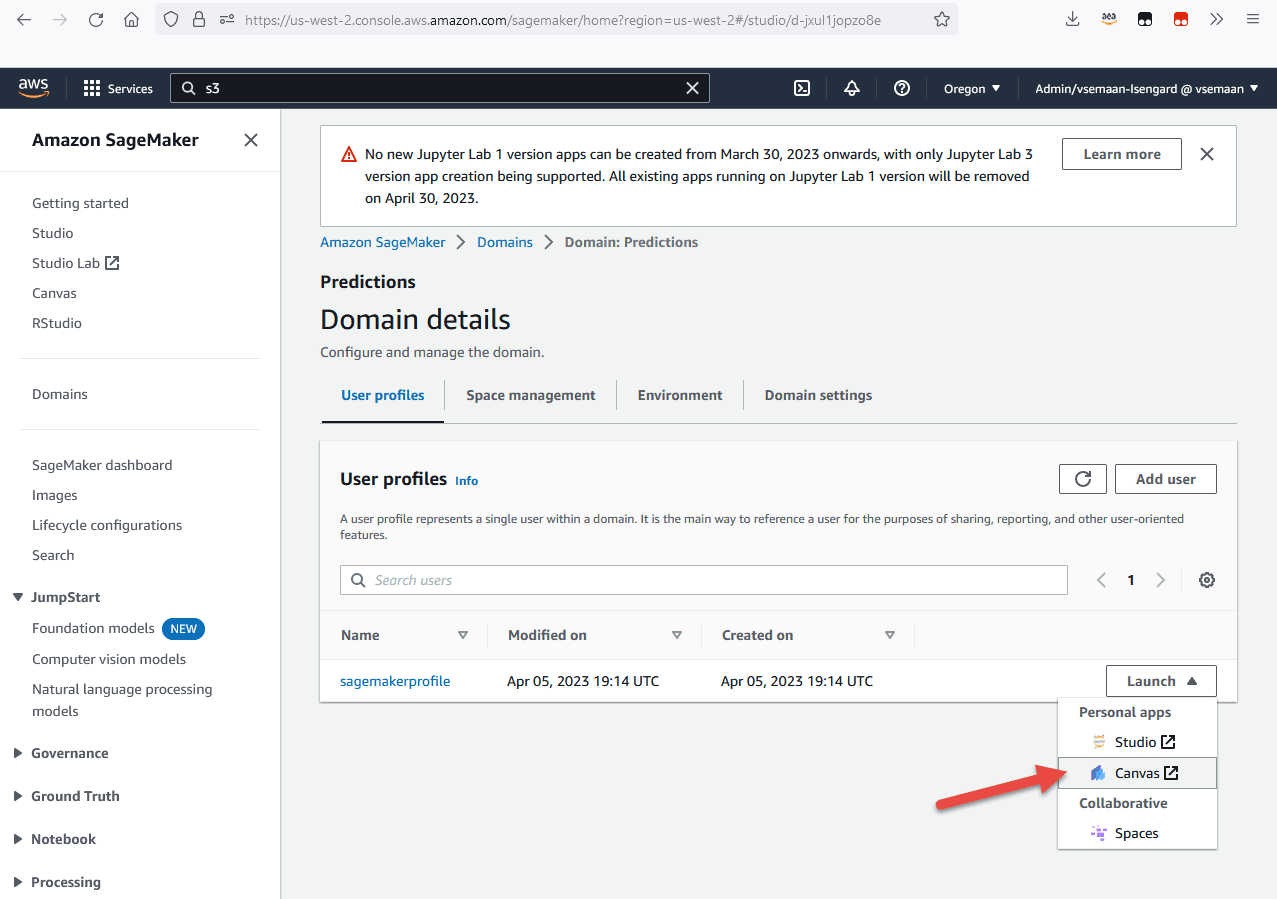The image size is (1277, 899).
Task: Collapse the JumpStart section
Action: (18, 597)
